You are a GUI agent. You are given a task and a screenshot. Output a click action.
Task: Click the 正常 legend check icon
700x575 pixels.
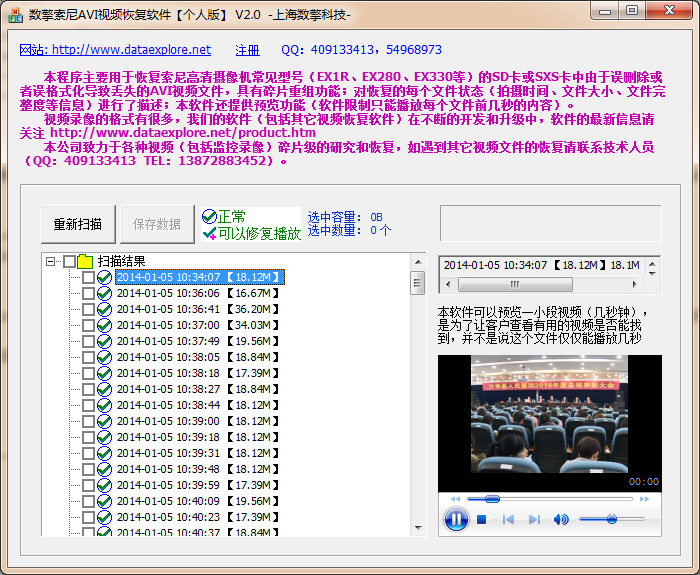point(209,217)
